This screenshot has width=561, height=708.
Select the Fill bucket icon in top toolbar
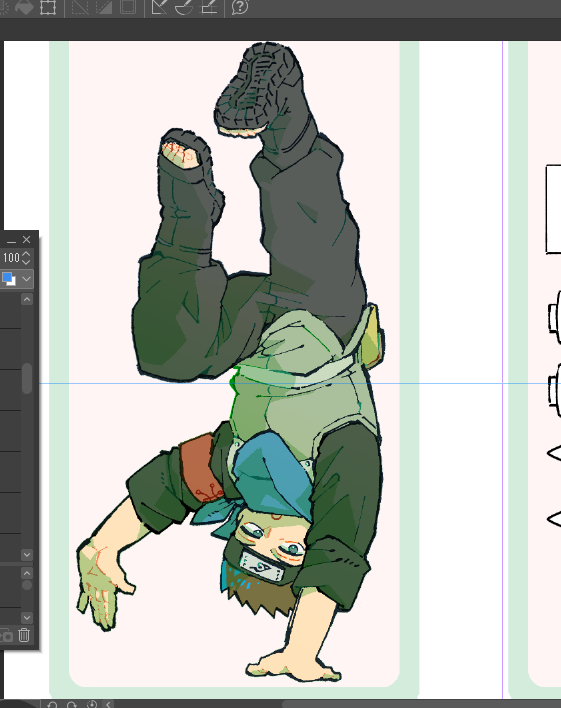pos(24,6)
